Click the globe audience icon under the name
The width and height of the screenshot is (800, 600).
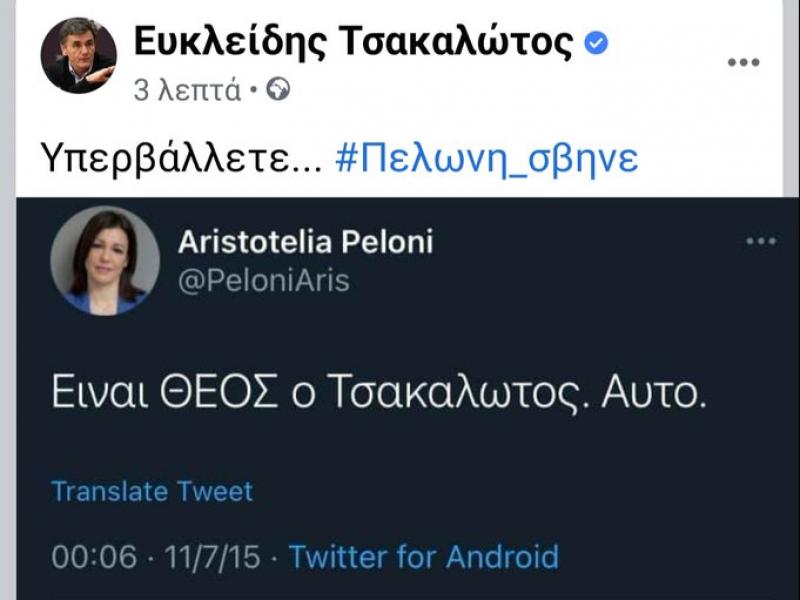(280, 86)
